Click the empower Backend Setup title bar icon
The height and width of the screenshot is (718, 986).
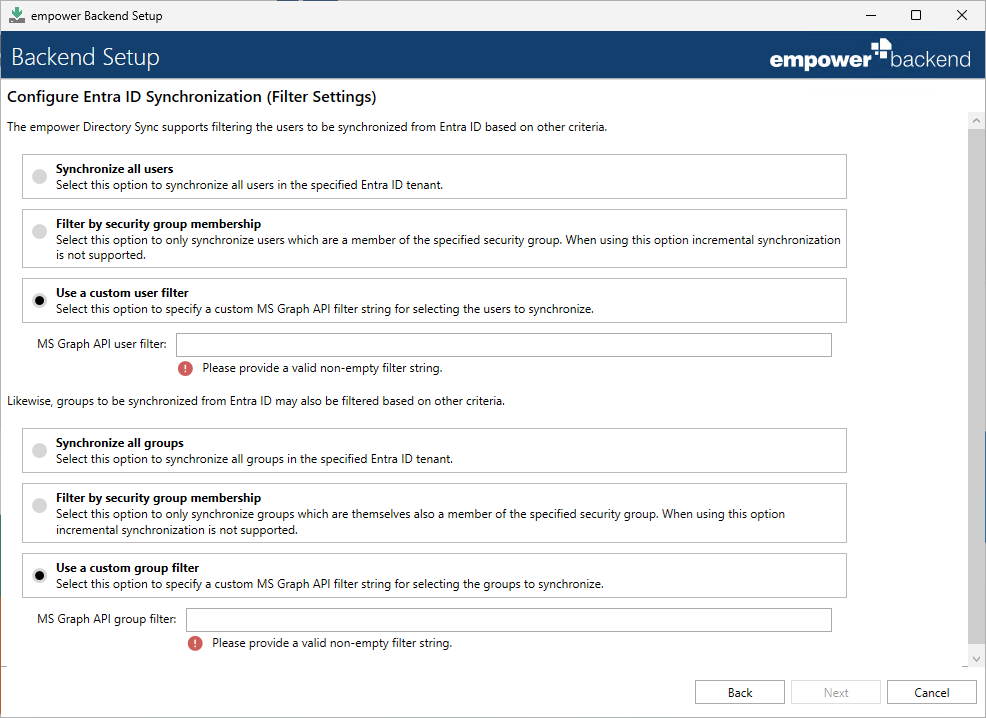pos(17,15)
